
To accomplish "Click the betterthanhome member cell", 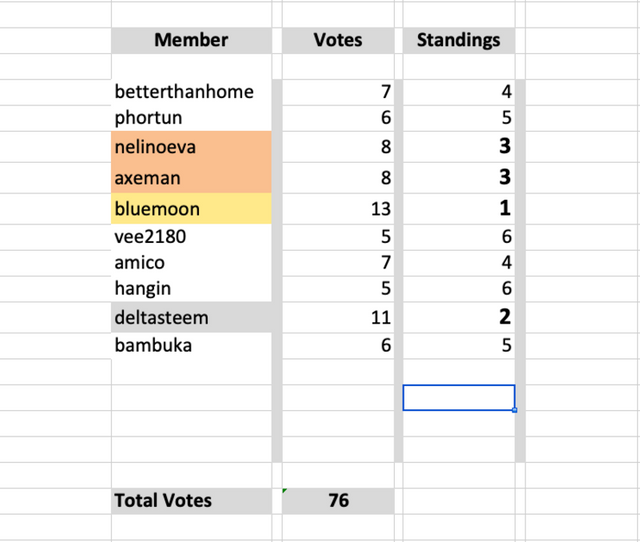I will point(191,92).
